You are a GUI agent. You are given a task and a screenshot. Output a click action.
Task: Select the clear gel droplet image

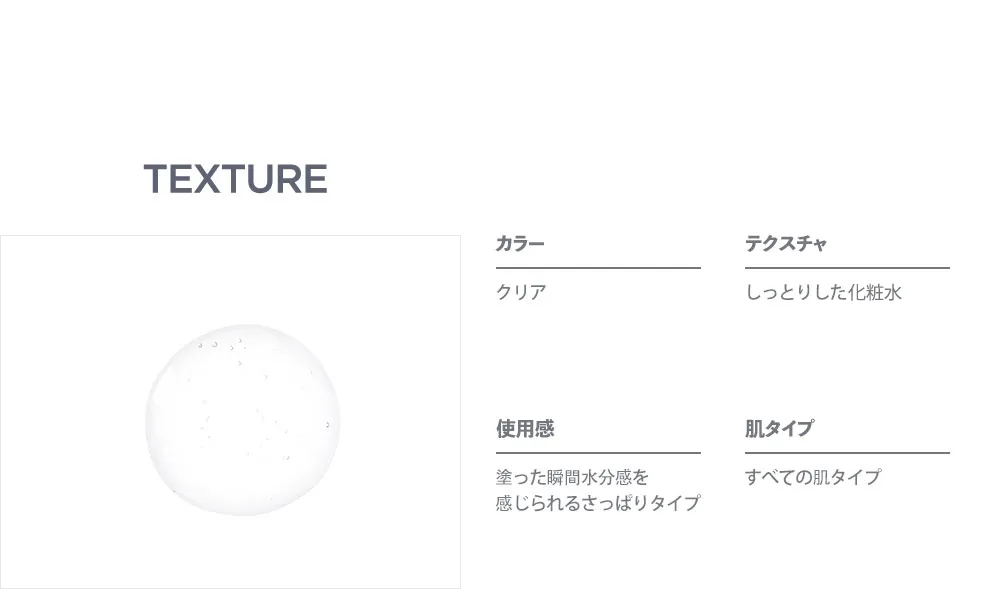pos(242,419)
